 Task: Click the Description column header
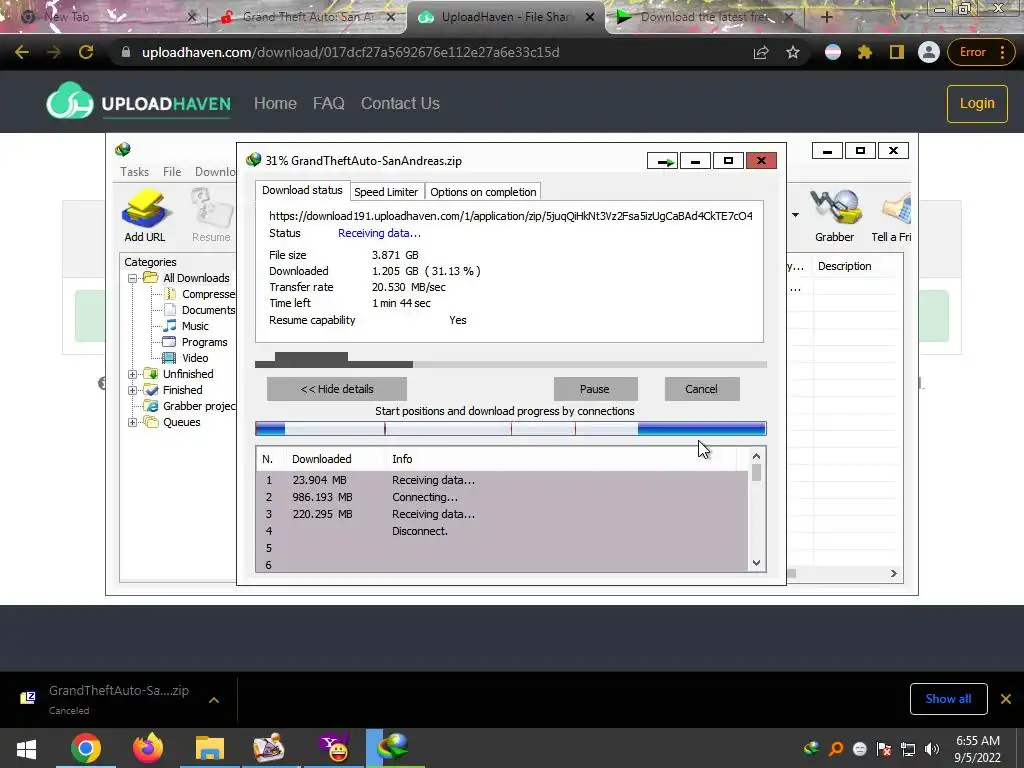[x=857, y=266]
